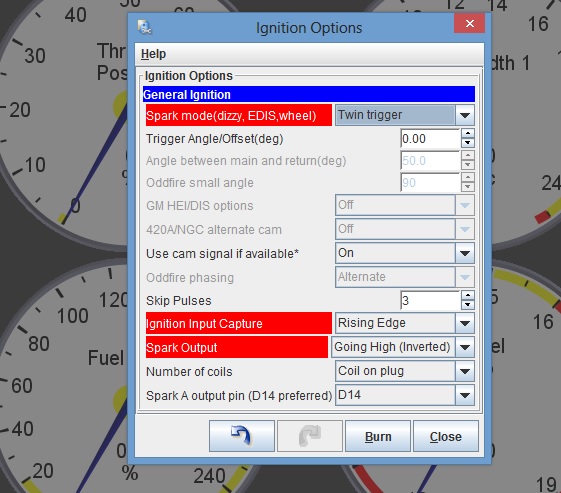The height and width of the screenshot is (493, 561).
Task: Click the Trigger Angle/Offset input field
Action: 430,138
